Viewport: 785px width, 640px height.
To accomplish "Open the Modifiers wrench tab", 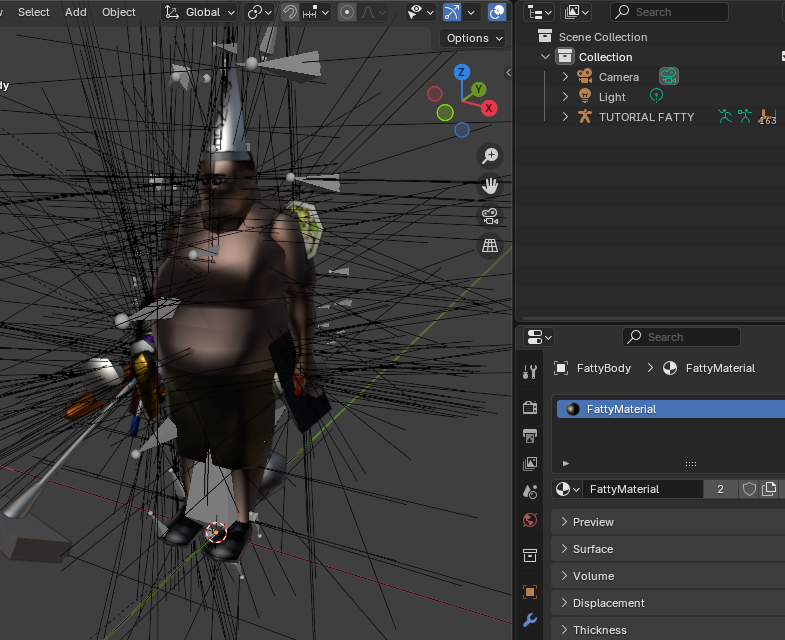I will pyautogui.click(x=530, y=620).
